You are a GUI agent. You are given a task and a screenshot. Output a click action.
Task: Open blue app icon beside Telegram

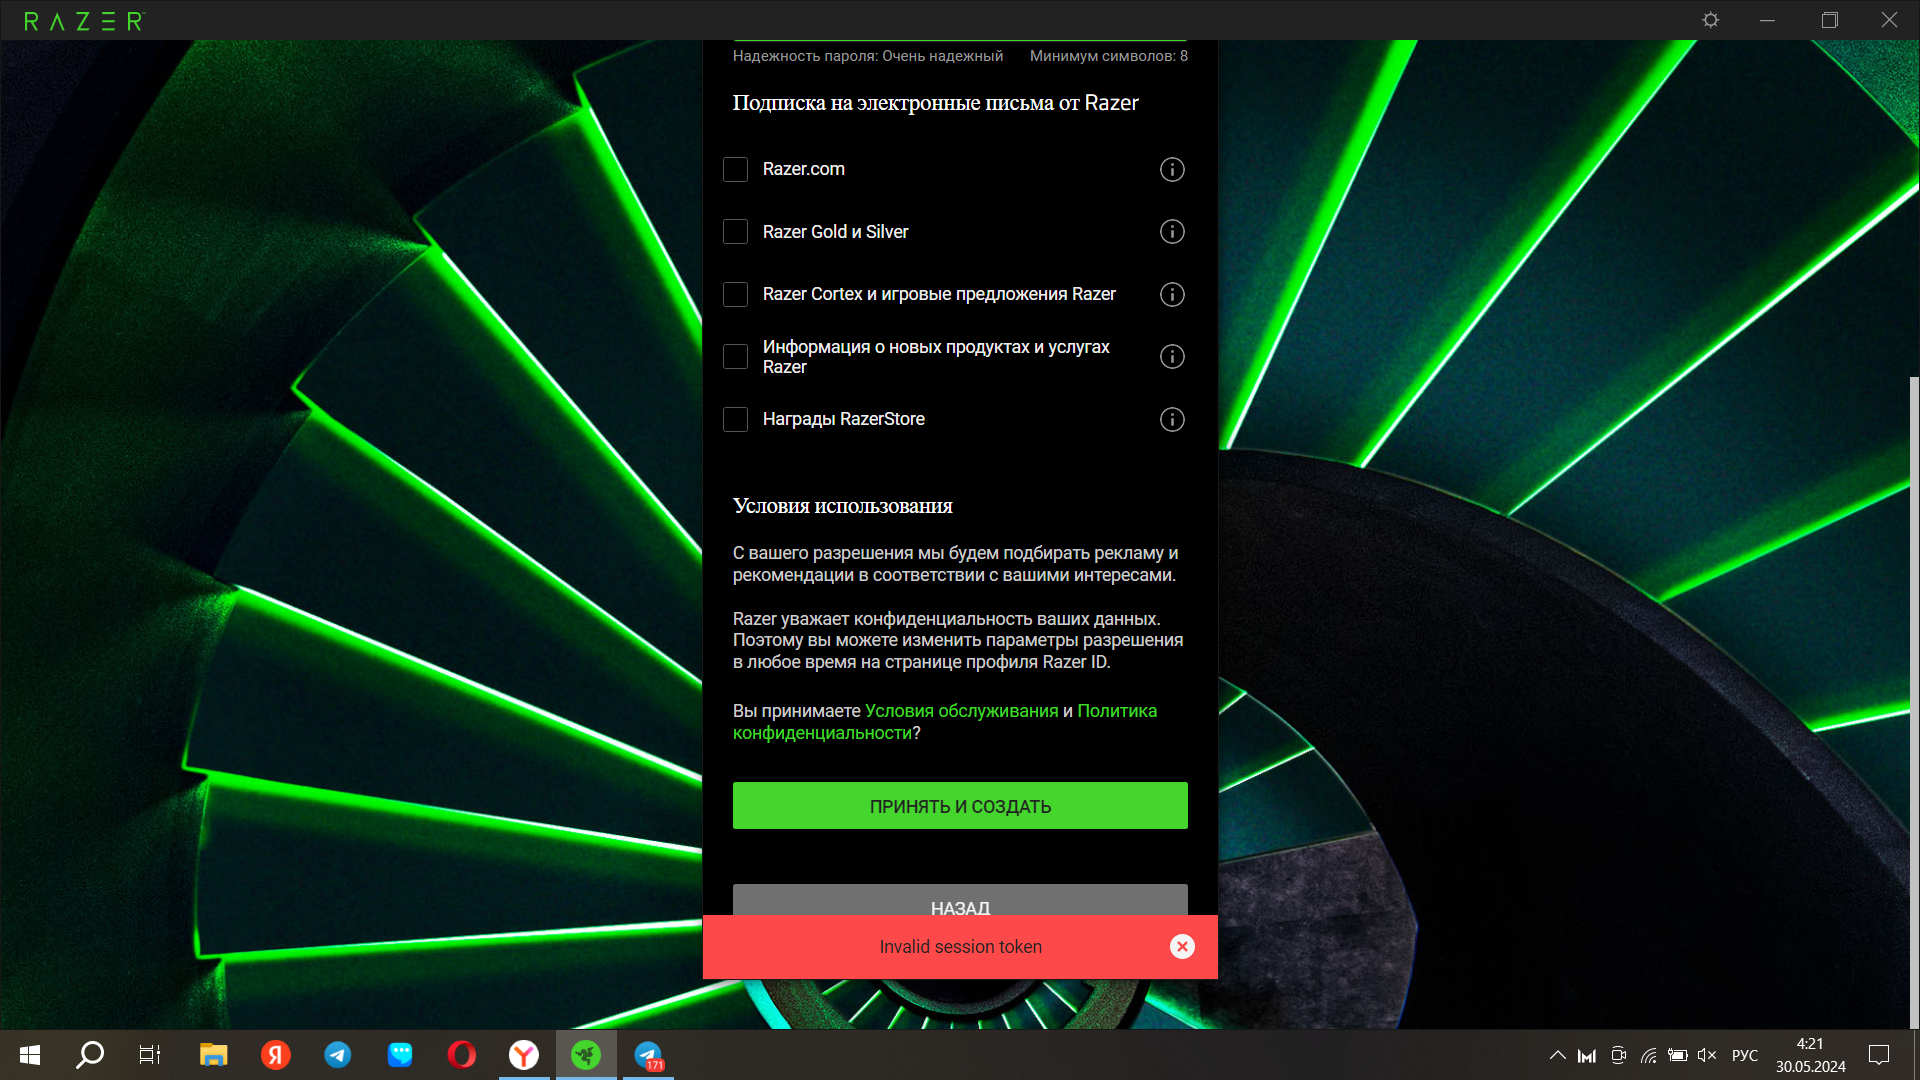coord(400,1055)
